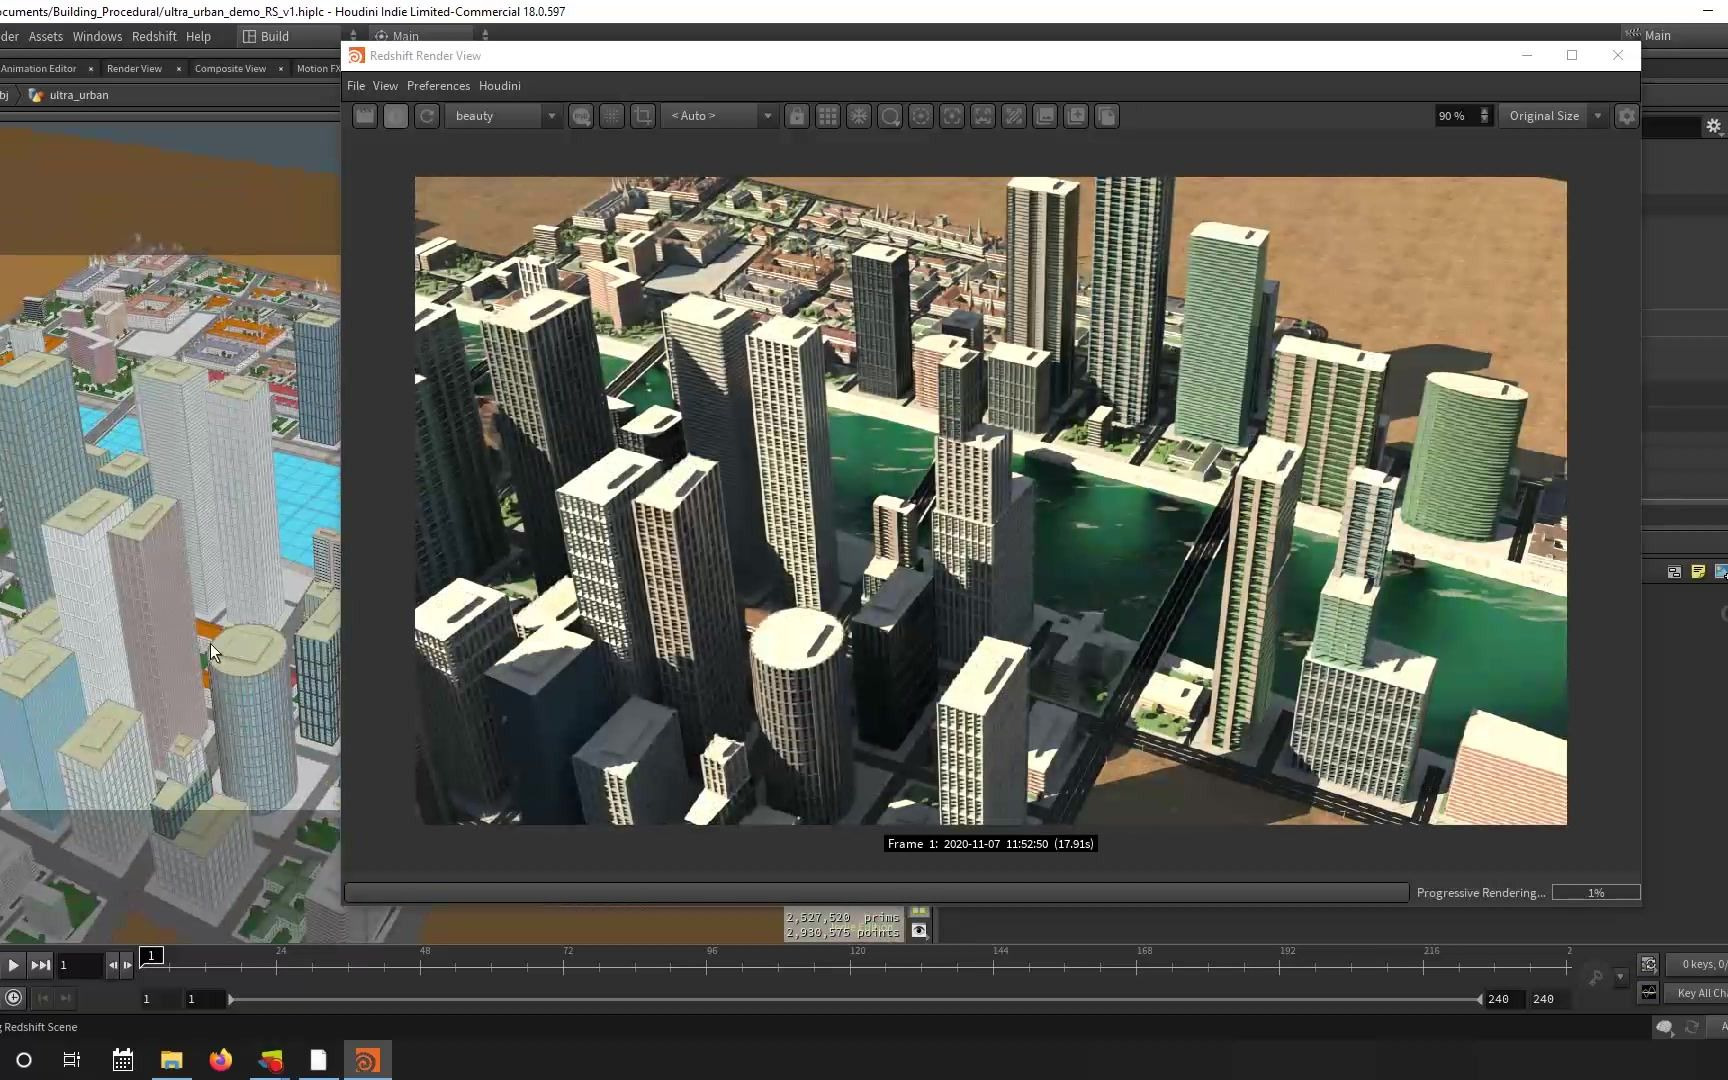Viewport: 1728px width, 1080px height.
Task: Click the step to last frame button
Action: coord(40,965)
